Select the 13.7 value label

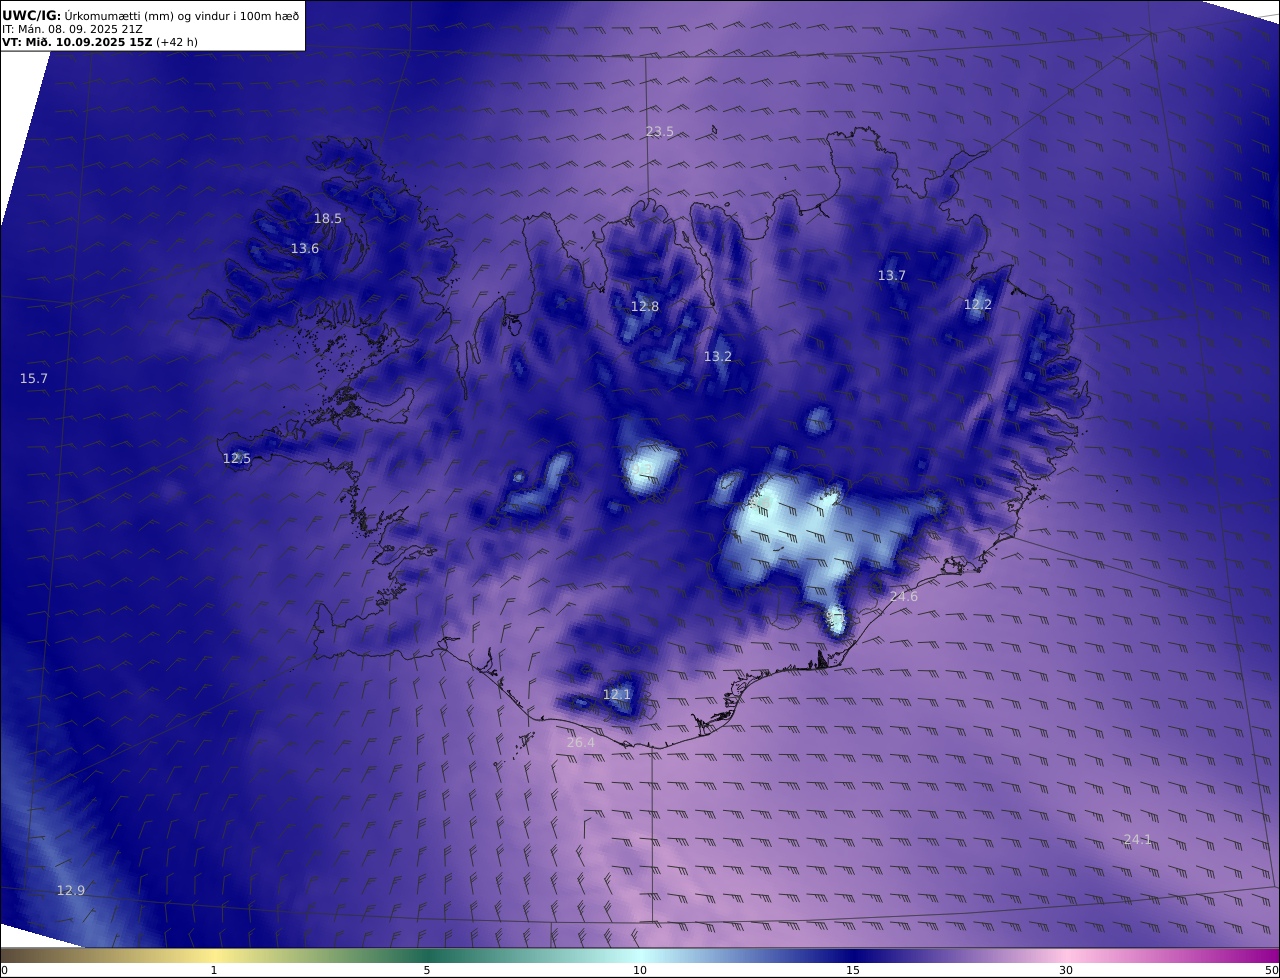click(x=892, y=275)
